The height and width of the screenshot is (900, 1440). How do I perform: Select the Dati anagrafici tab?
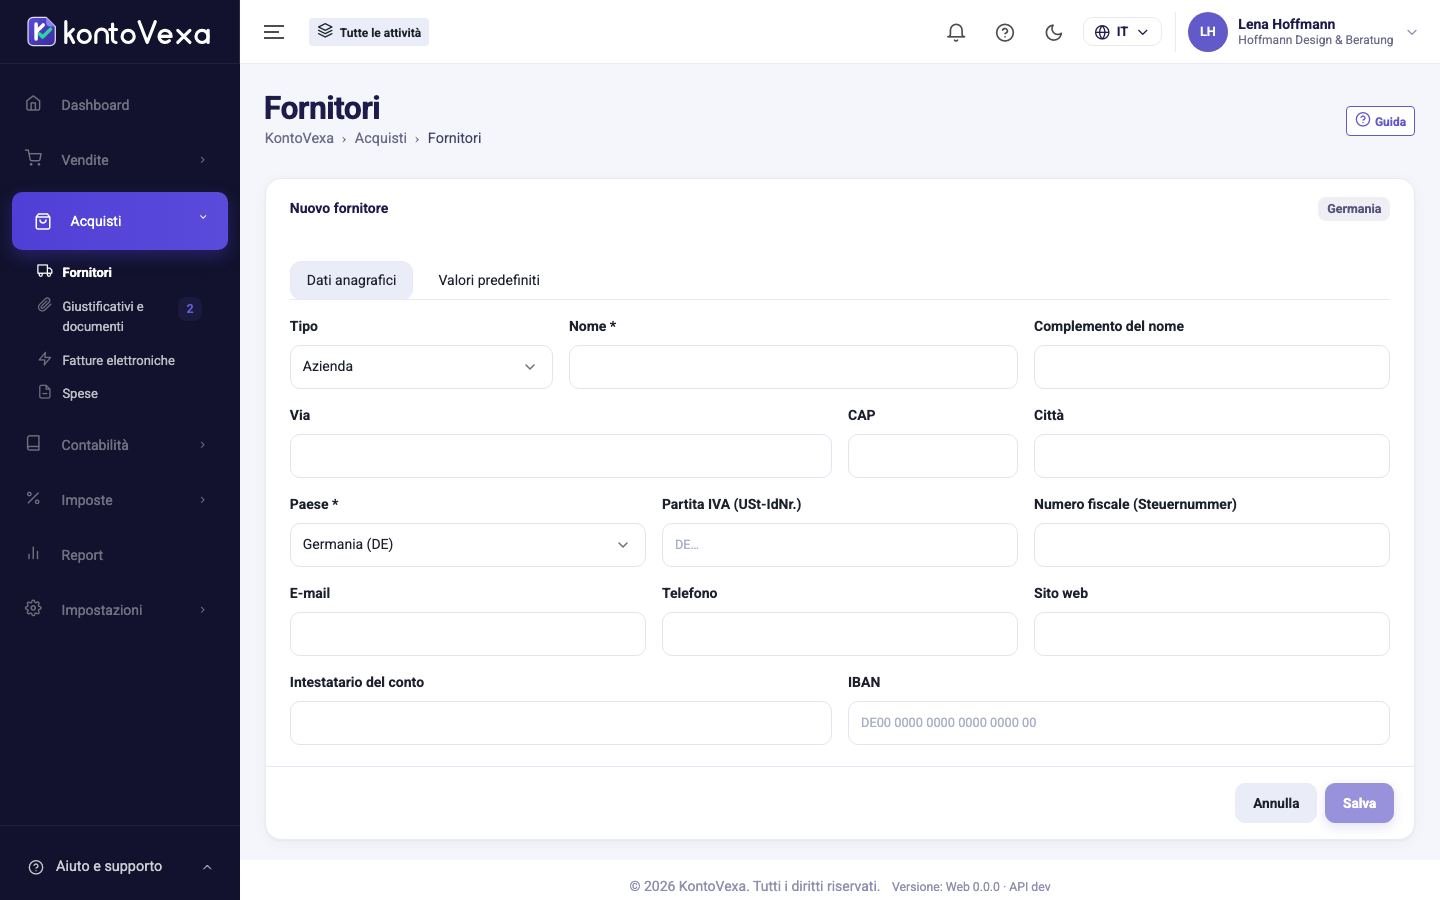click(x=351, y=280)
